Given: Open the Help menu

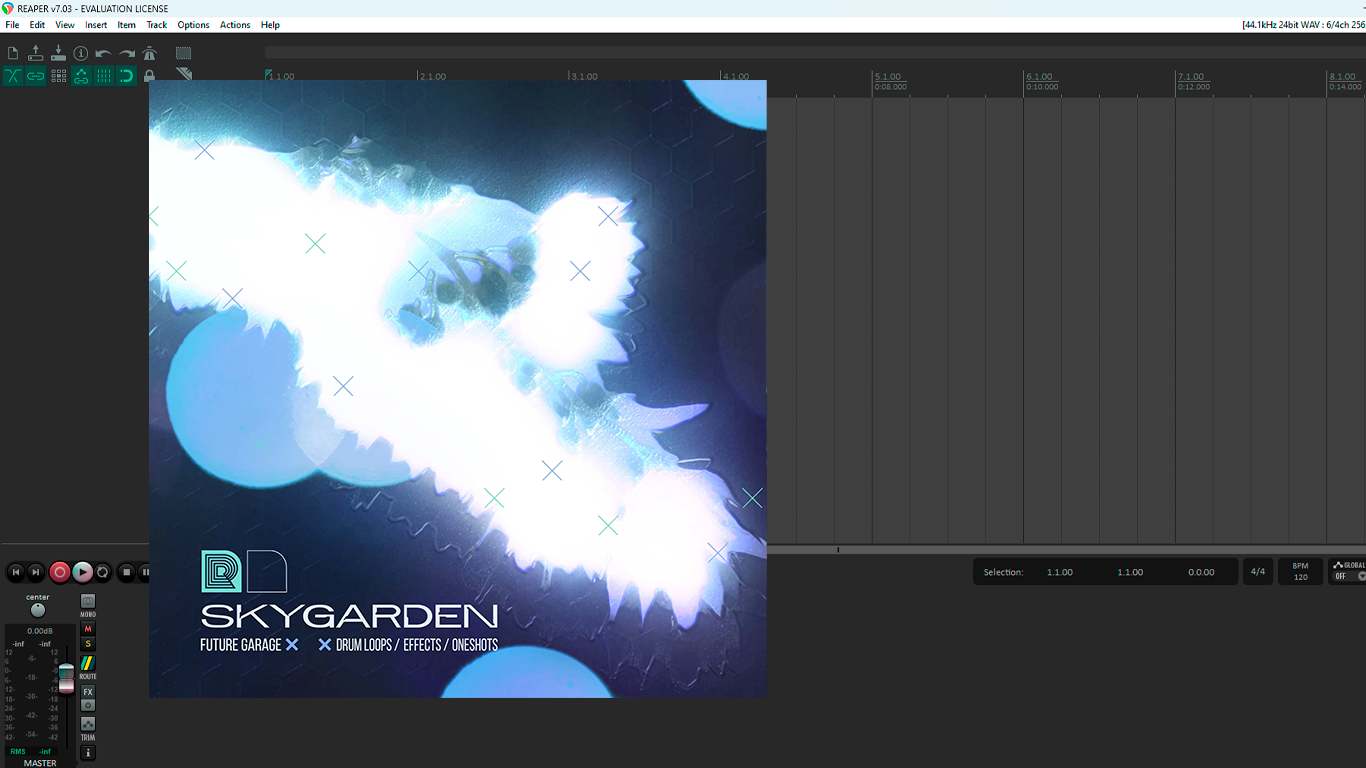Looking at the screenshot, I should coord(270,25).
